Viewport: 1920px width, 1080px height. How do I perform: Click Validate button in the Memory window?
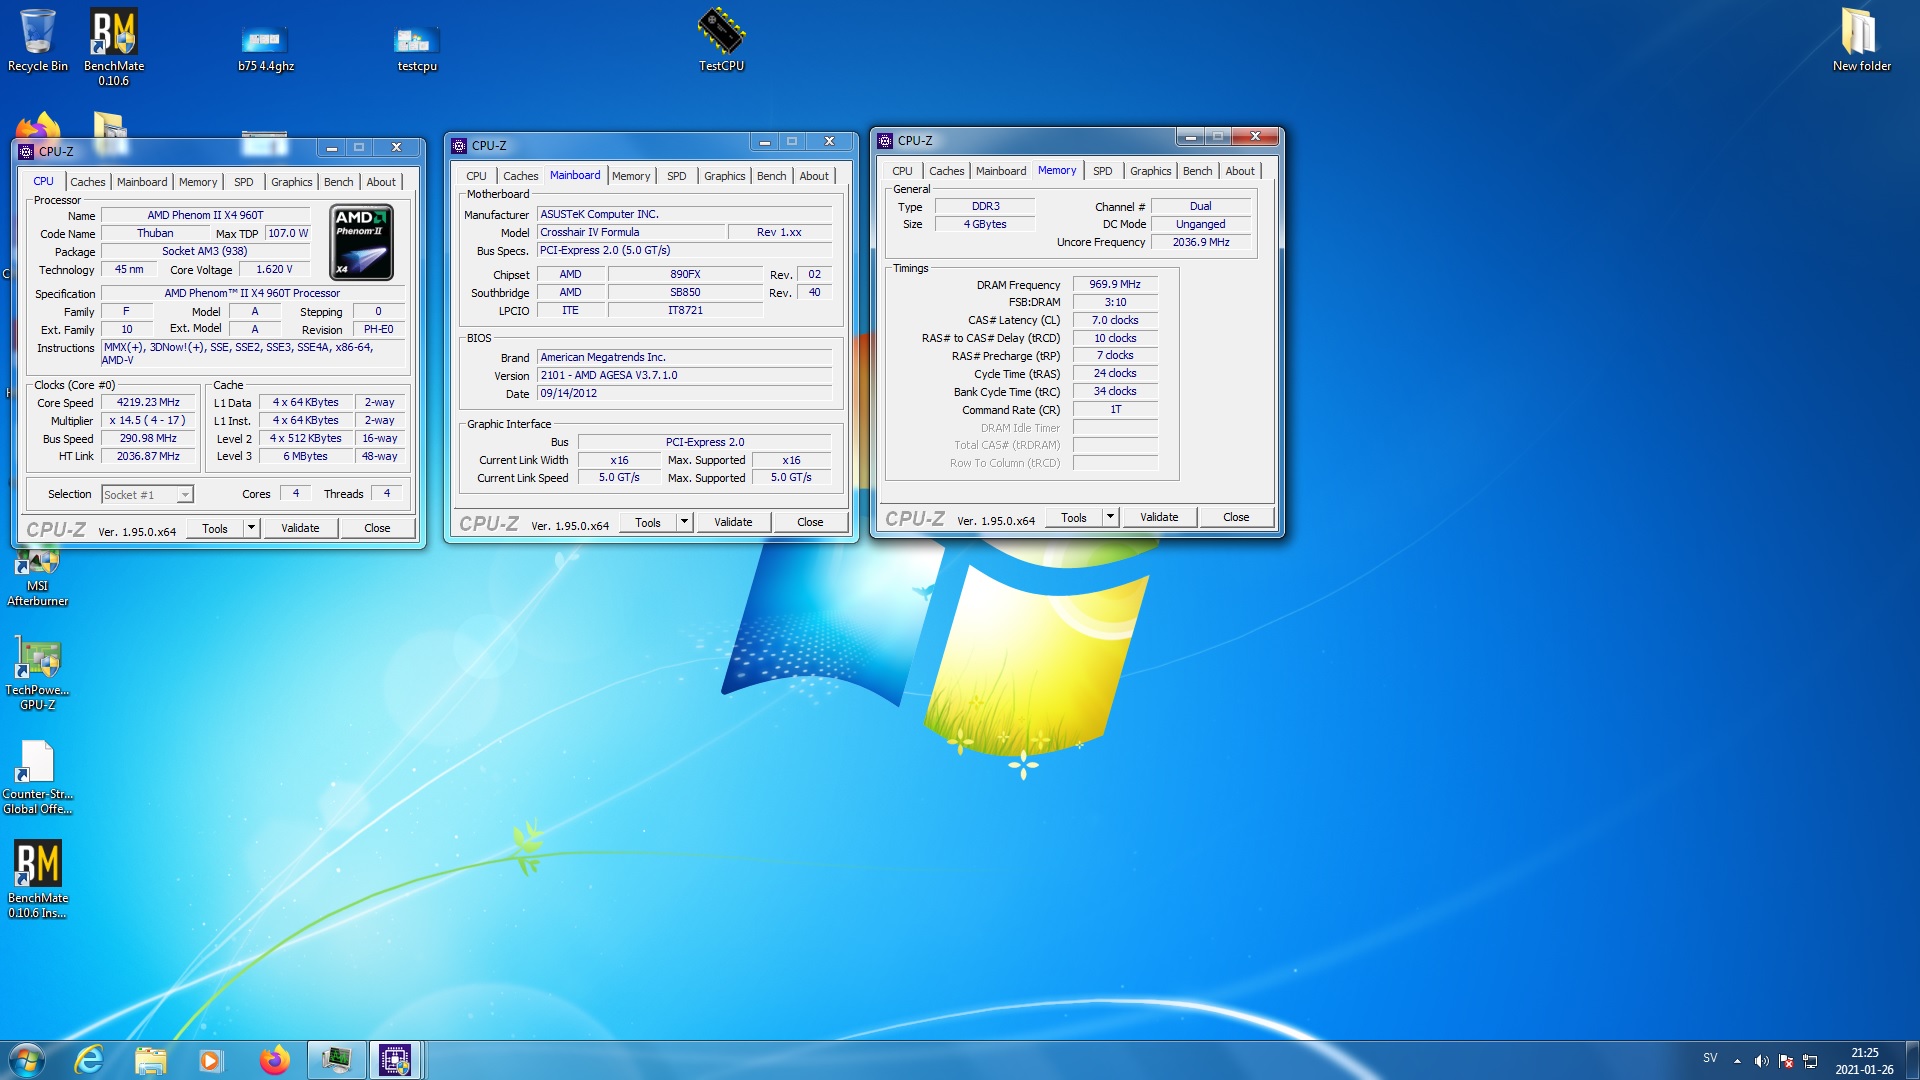point(1159,517)
